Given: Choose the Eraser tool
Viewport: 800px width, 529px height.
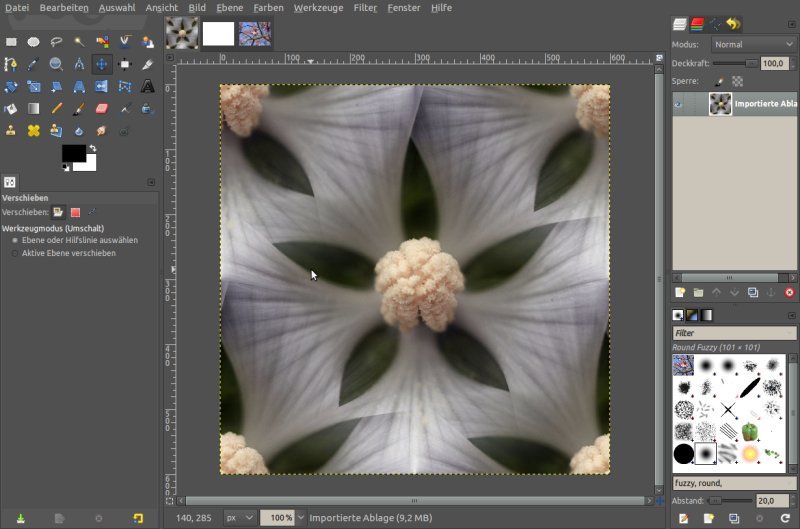Looking at the screenshot, I should pyautogui.click(x=101, y=108).
